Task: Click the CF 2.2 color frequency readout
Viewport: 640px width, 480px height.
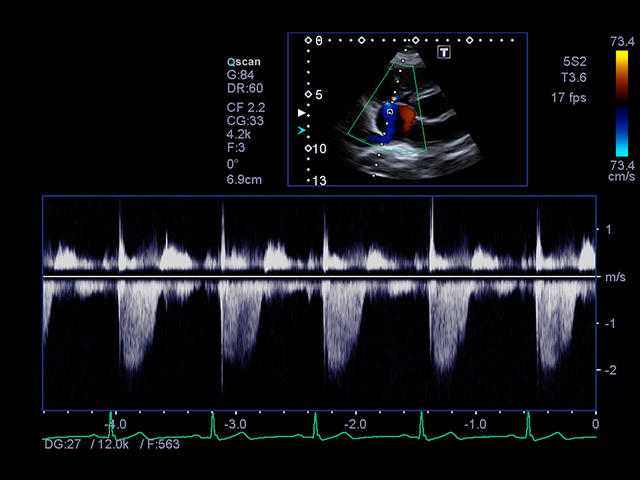Action: 246,106
